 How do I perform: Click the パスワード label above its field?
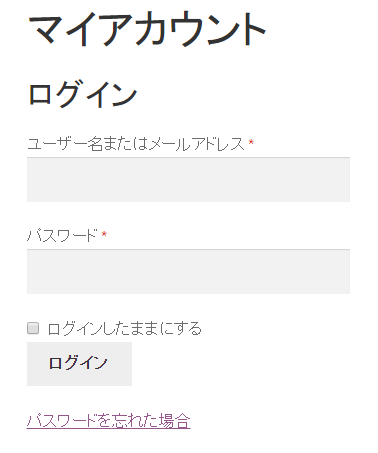click(x=62, y=236)
